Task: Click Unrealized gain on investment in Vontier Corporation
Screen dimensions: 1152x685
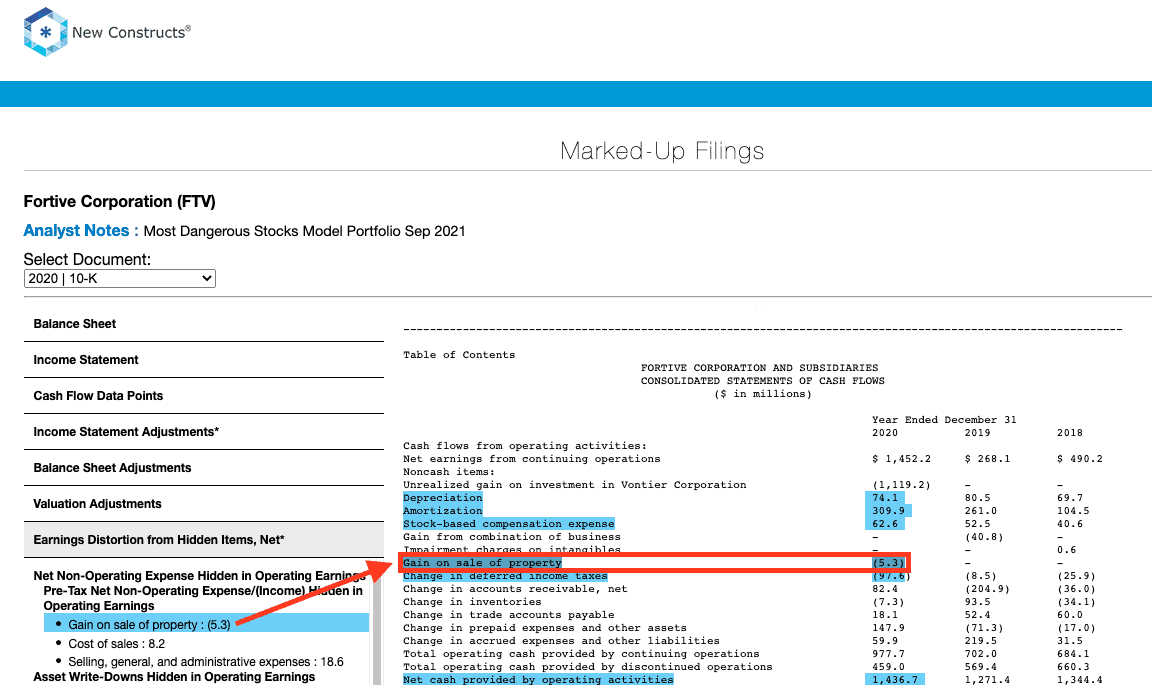Action: (x=575, y=485)
